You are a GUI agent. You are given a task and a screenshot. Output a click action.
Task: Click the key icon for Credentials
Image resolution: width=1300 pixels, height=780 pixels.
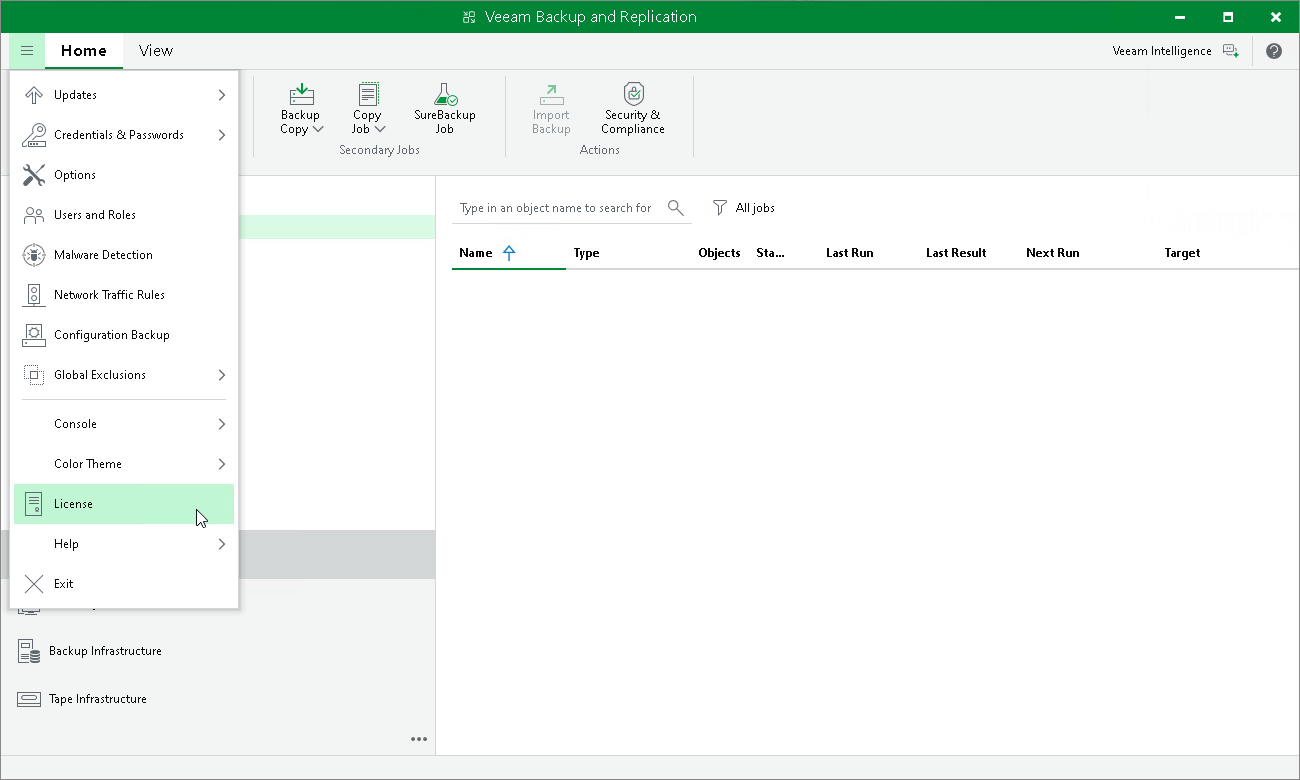(34, 135)
